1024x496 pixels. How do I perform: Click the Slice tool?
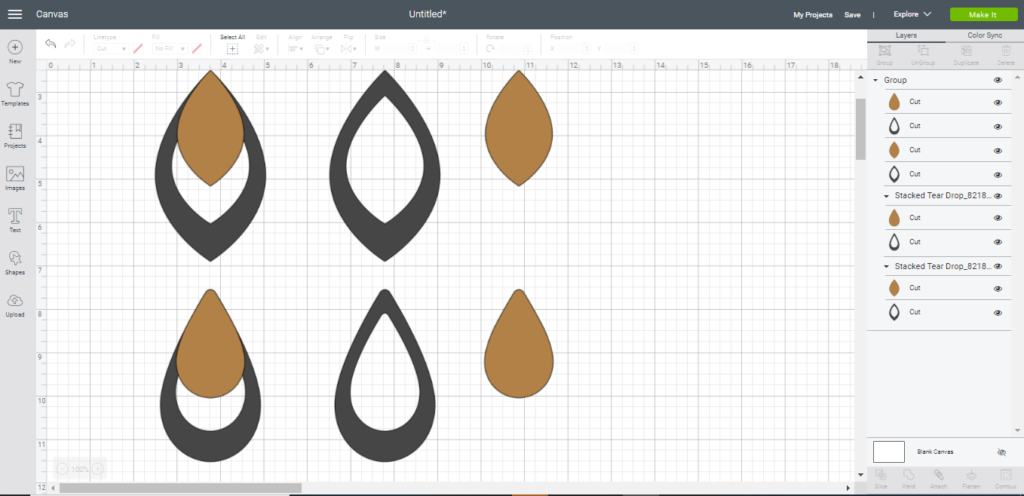[x=880, y=478]
